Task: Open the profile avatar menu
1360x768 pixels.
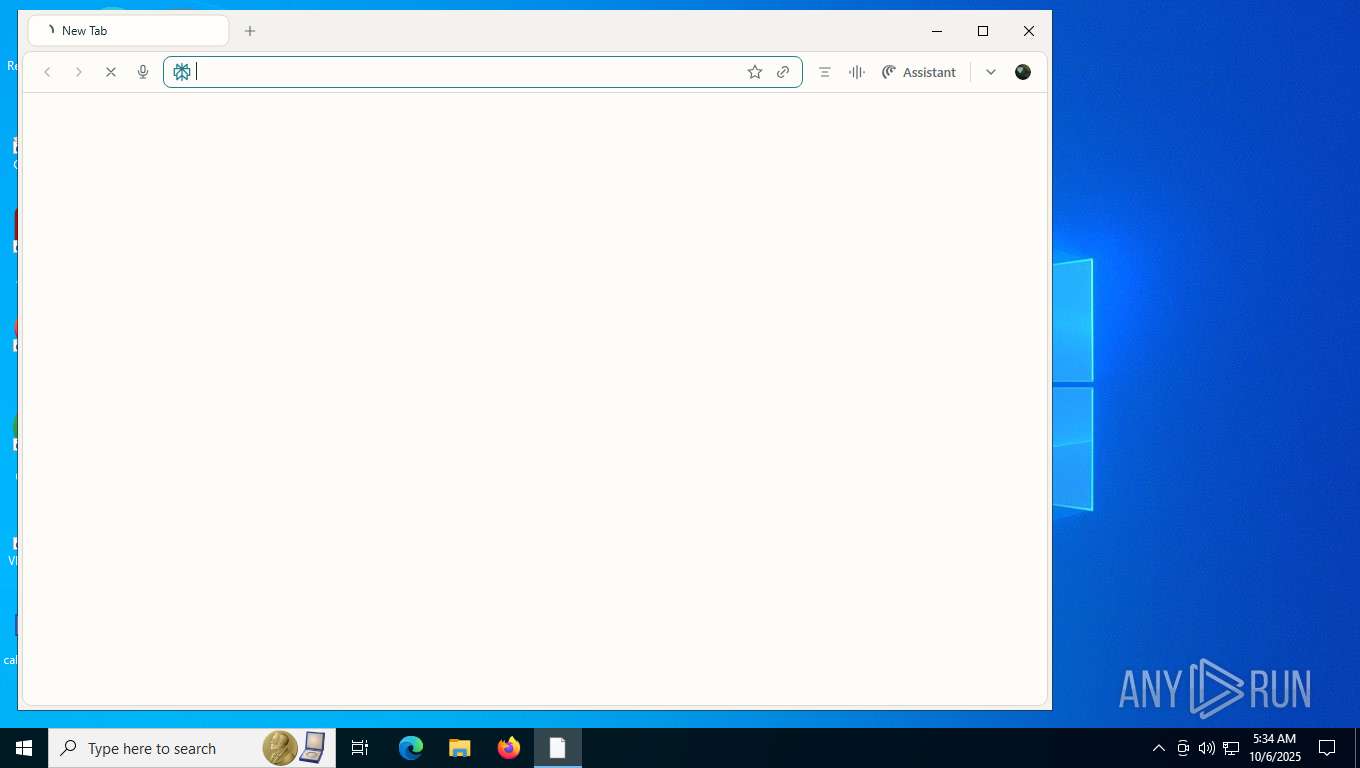Action: (1023, 72)
